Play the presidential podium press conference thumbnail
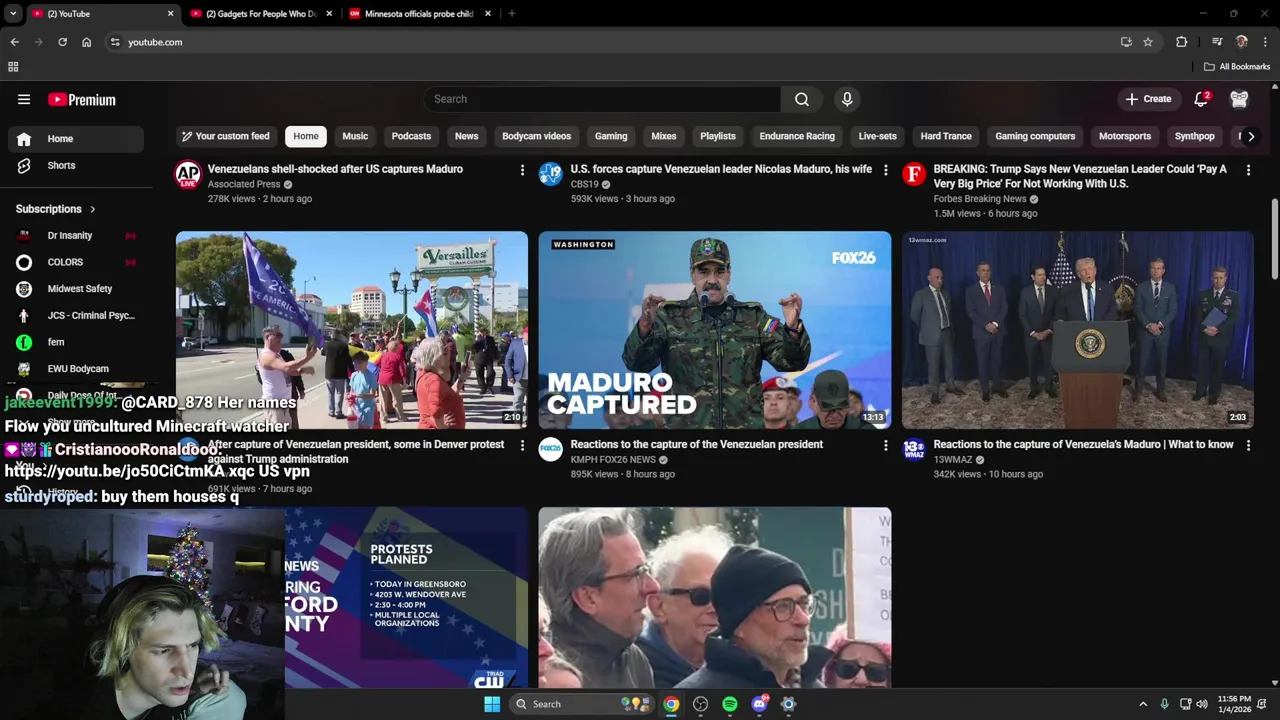The image size is (1280, 720). pyautogui.click(x=1077, y=330)
